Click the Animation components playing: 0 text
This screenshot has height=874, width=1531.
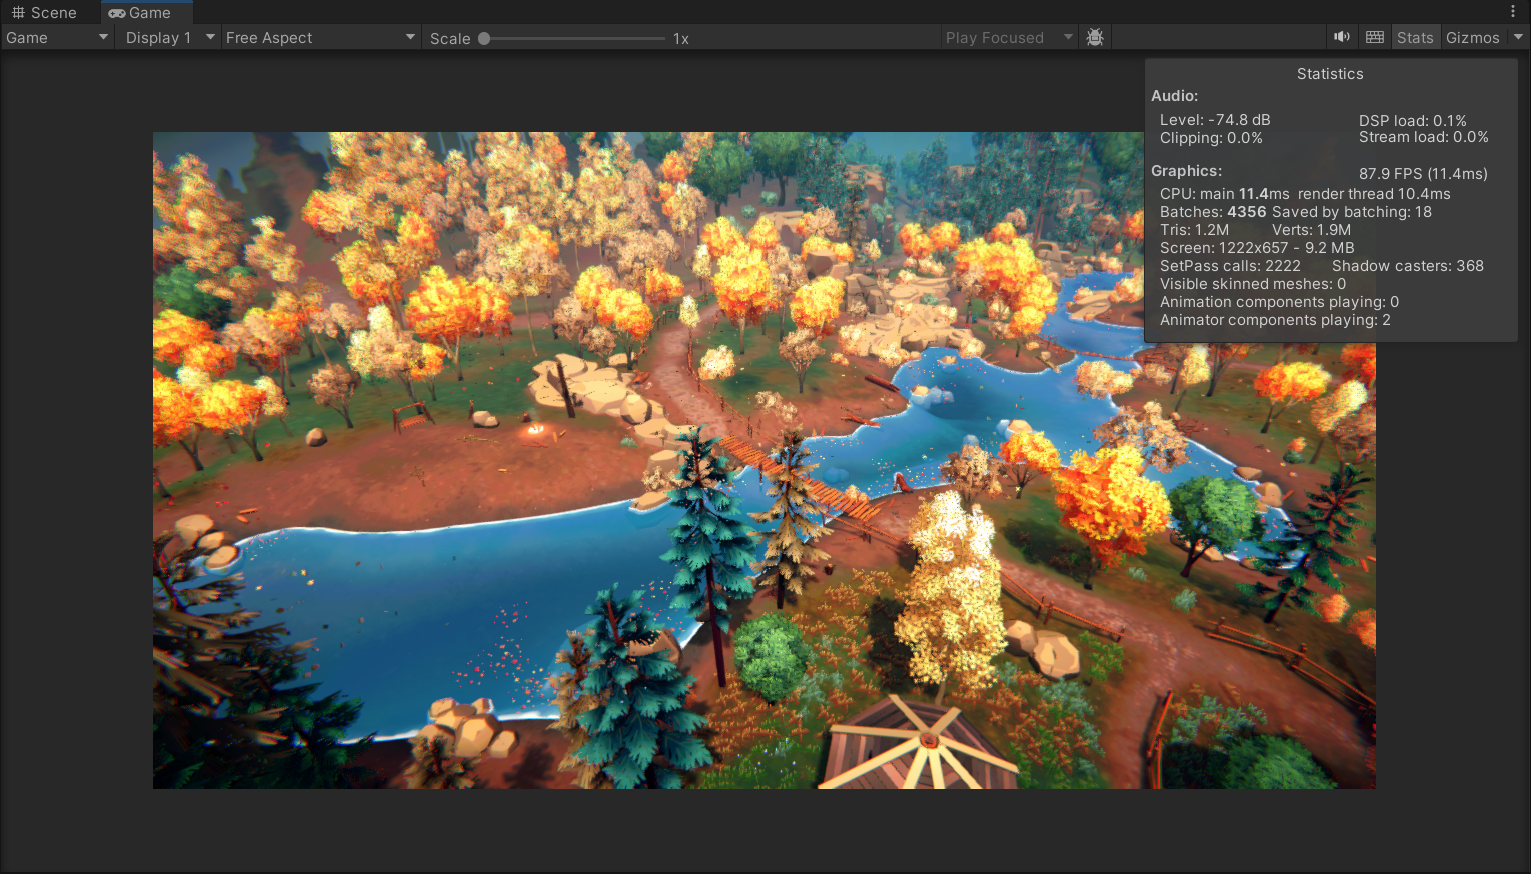coord(1279,302)
